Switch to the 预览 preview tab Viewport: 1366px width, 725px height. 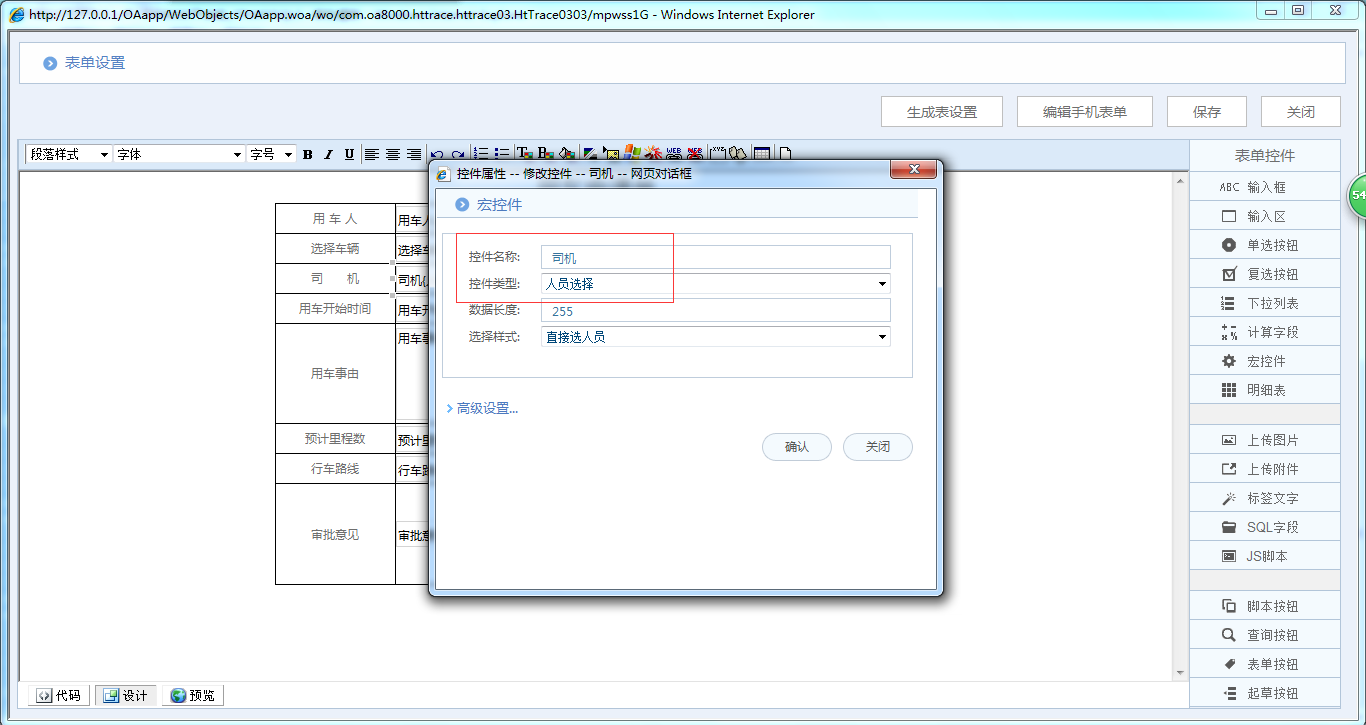[192, 695]
